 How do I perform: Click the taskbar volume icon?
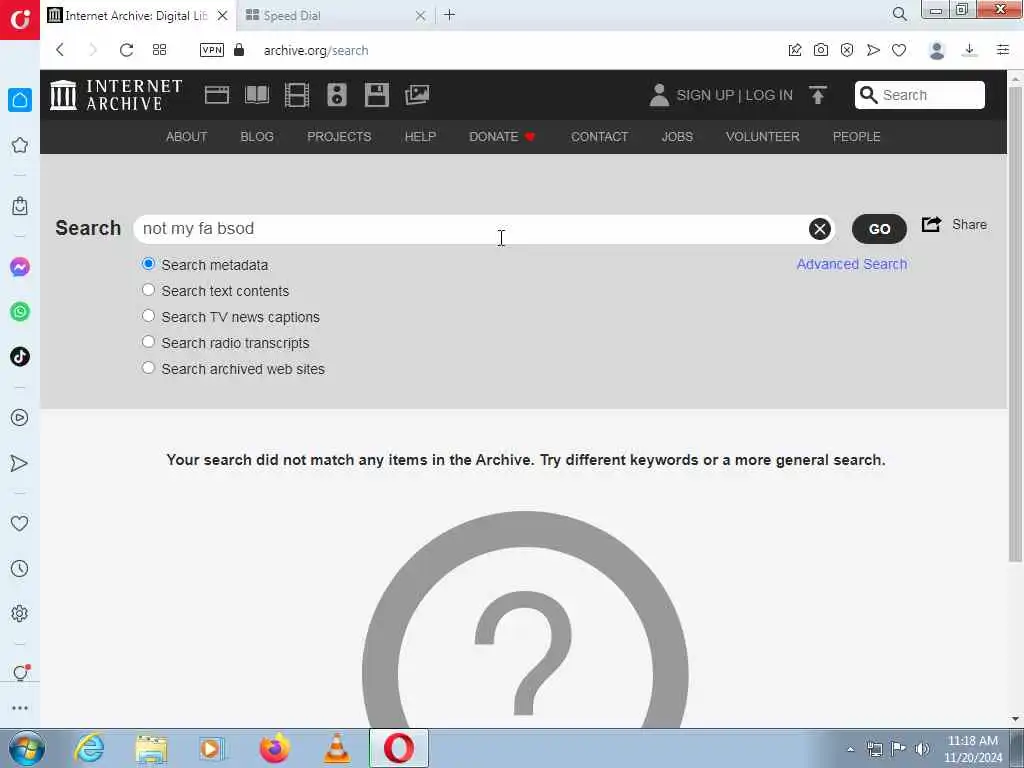[922, 748]
